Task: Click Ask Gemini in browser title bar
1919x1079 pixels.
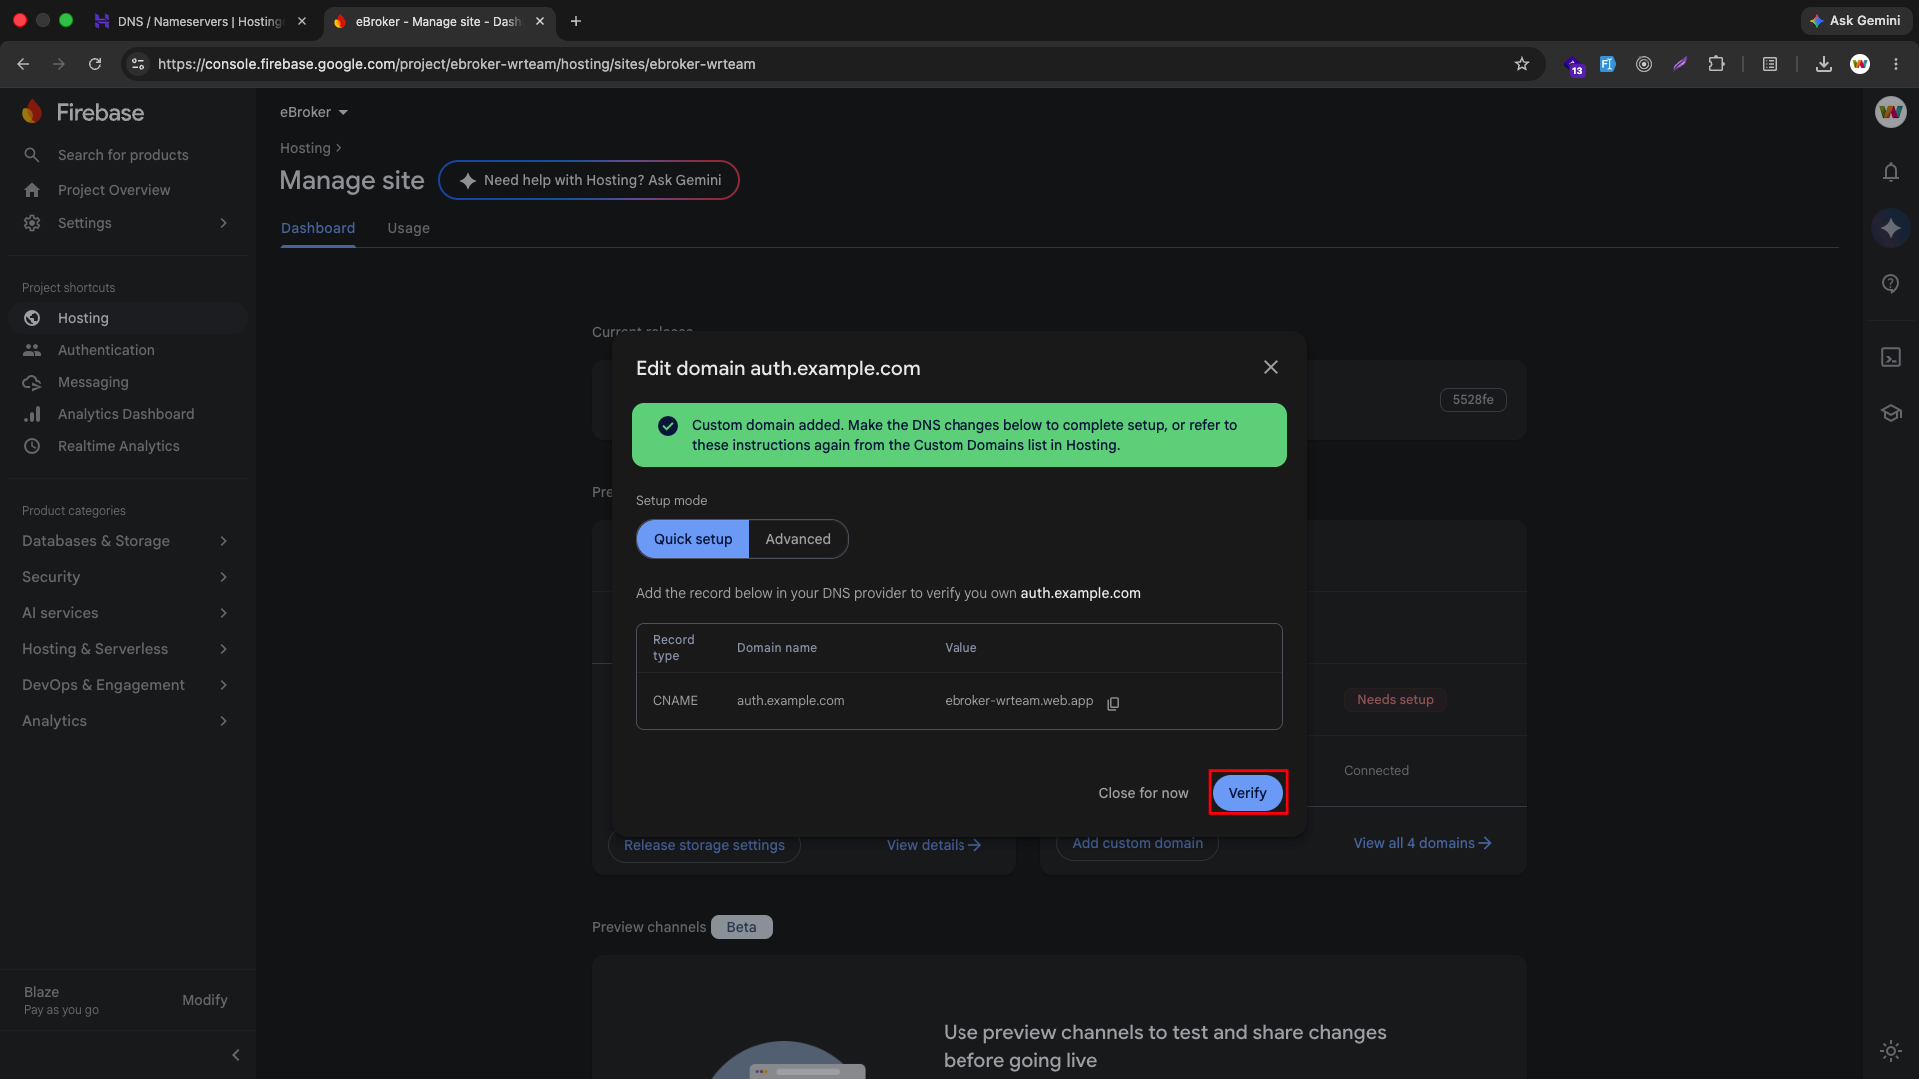Action: point(1855,21)
